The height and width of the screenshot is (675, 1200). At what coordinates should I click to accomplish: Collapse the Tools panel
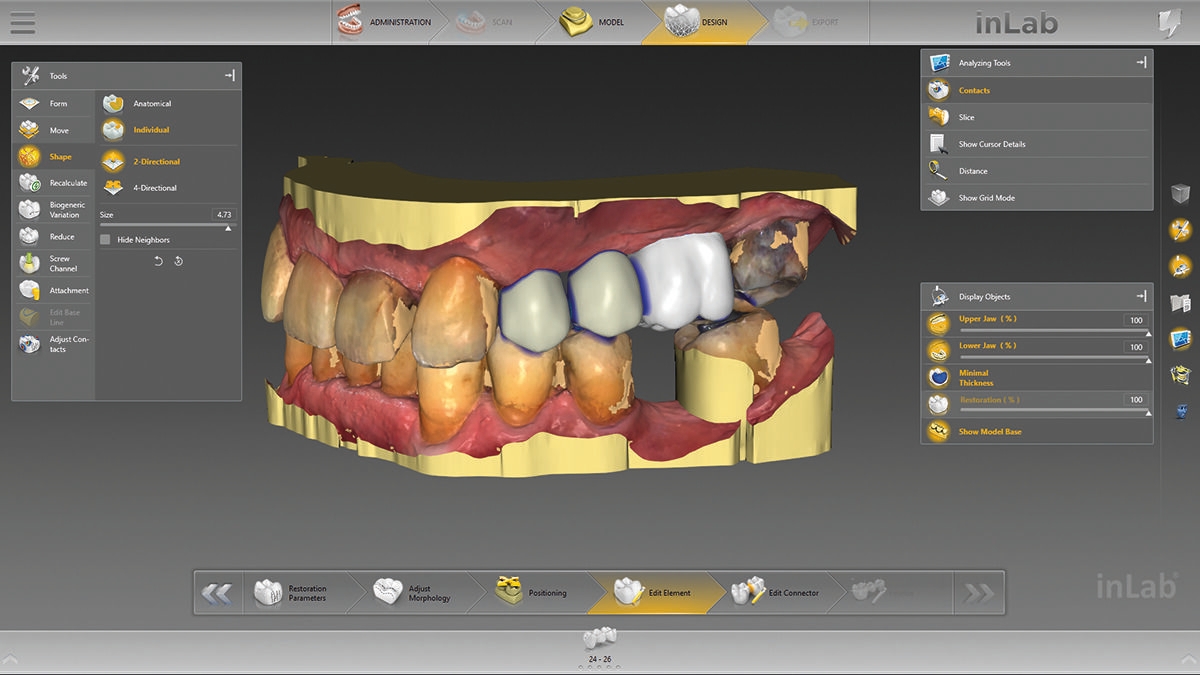coord(229,76)
